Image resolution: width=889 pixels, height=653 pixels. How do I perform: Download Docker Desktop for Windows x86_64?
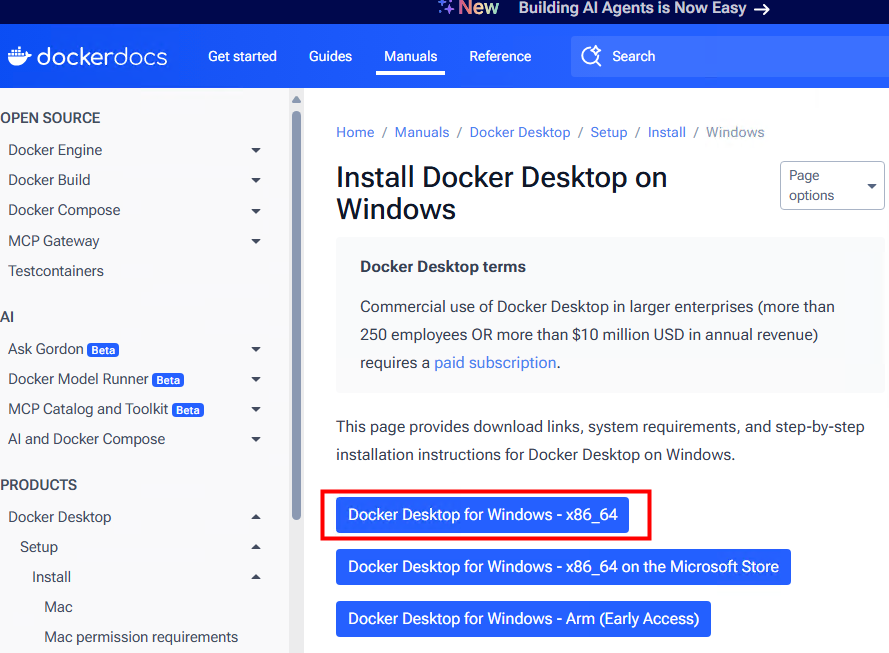pos(482,515)
